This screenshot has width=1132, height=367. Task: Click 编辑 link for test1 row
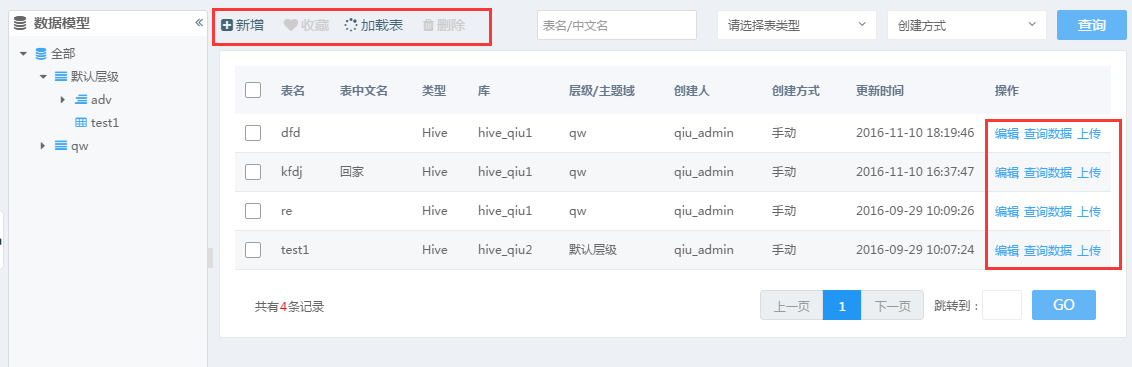(x=1007, y=250)
